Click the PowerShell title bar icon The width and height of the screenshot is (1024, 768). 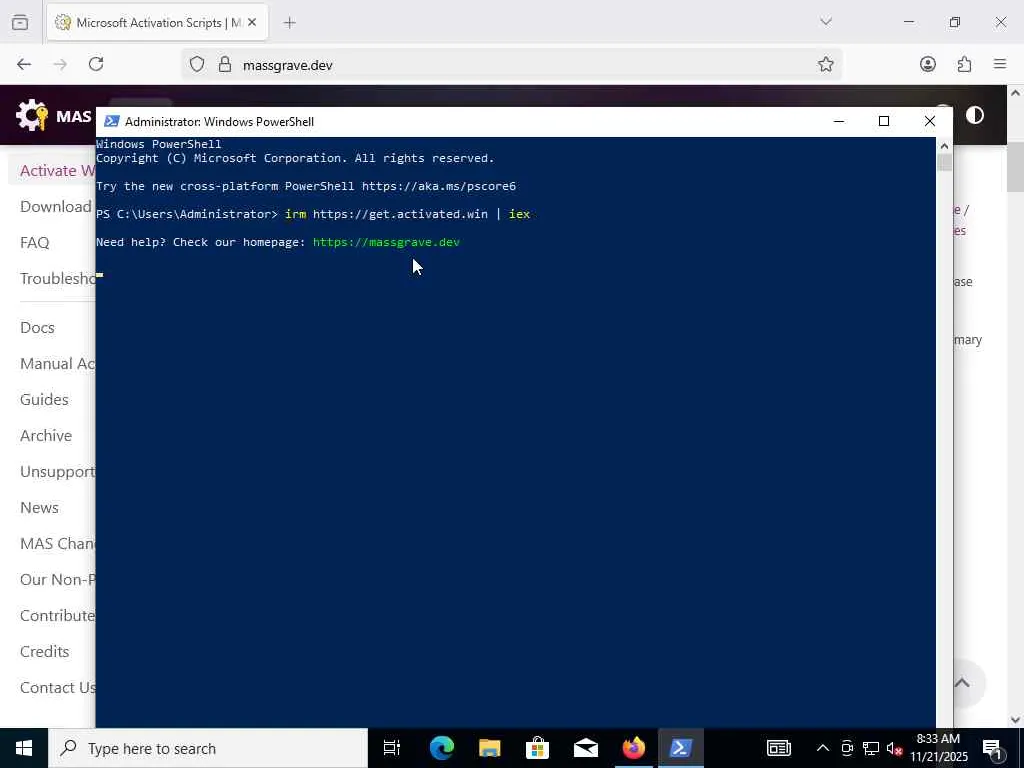[112, 121]
